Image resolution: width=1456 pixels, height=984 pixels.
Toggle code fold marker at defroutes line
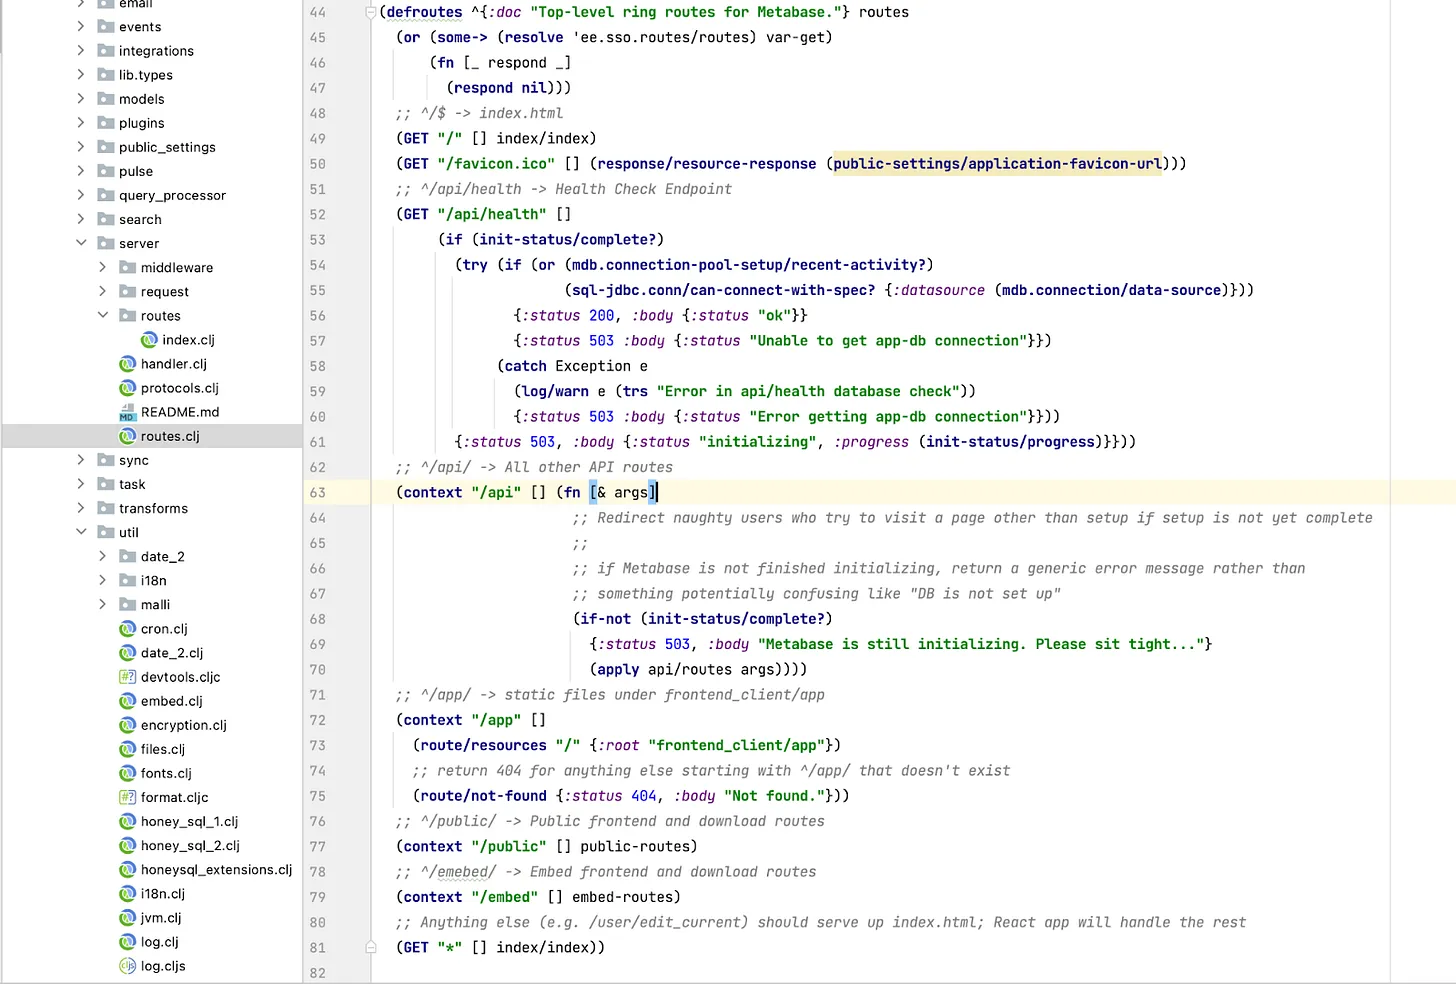click(x=370, y=12)
